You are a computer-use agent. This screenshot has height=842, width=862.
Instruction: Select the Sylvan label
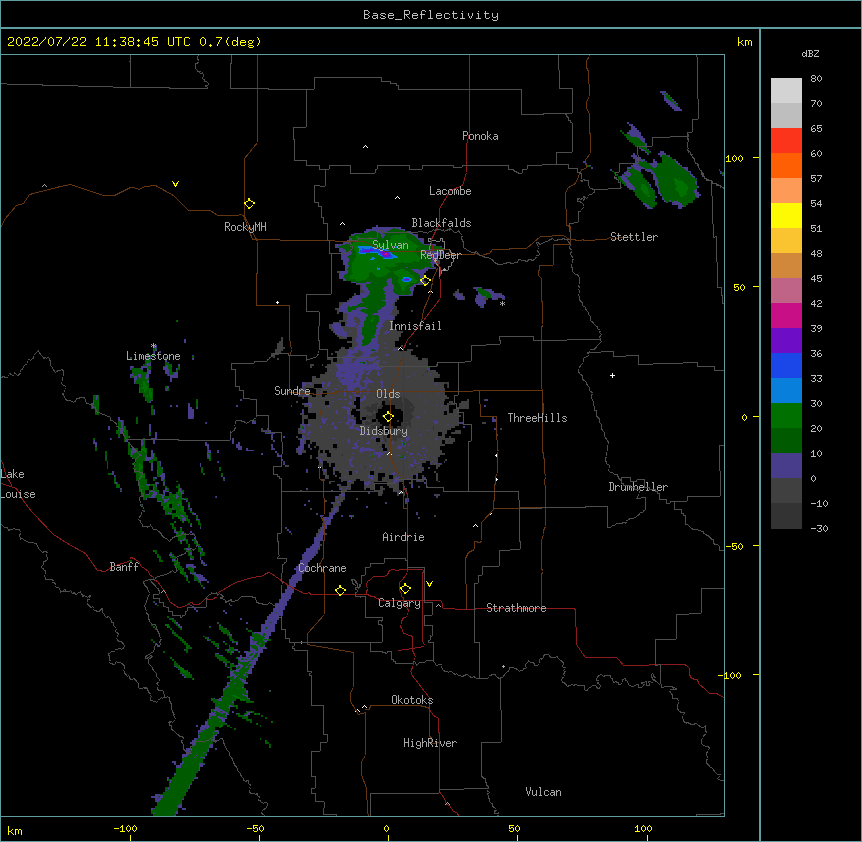390,245
